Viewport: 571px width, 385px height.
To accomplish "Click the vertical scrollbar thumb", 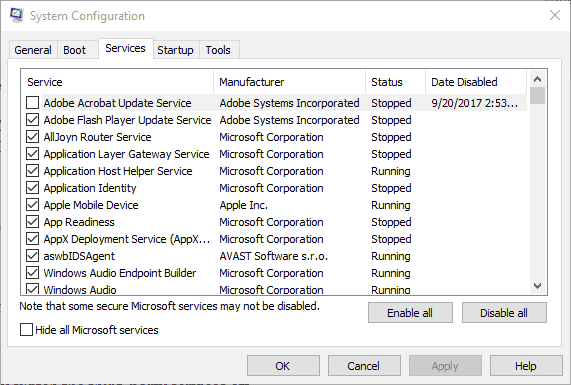I will [x=537, y=95].
